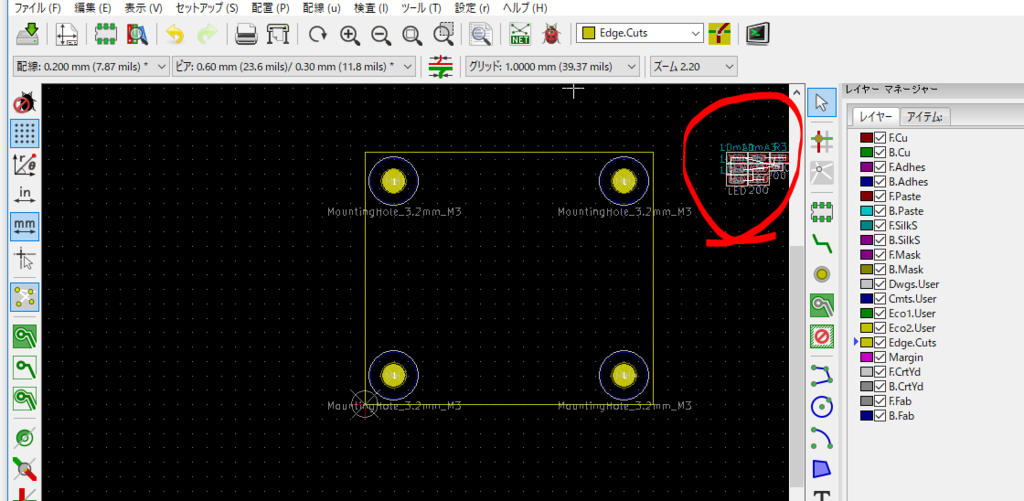Switch units to inches
Viewport: 1024px width, 501px height.
[25, 194]
